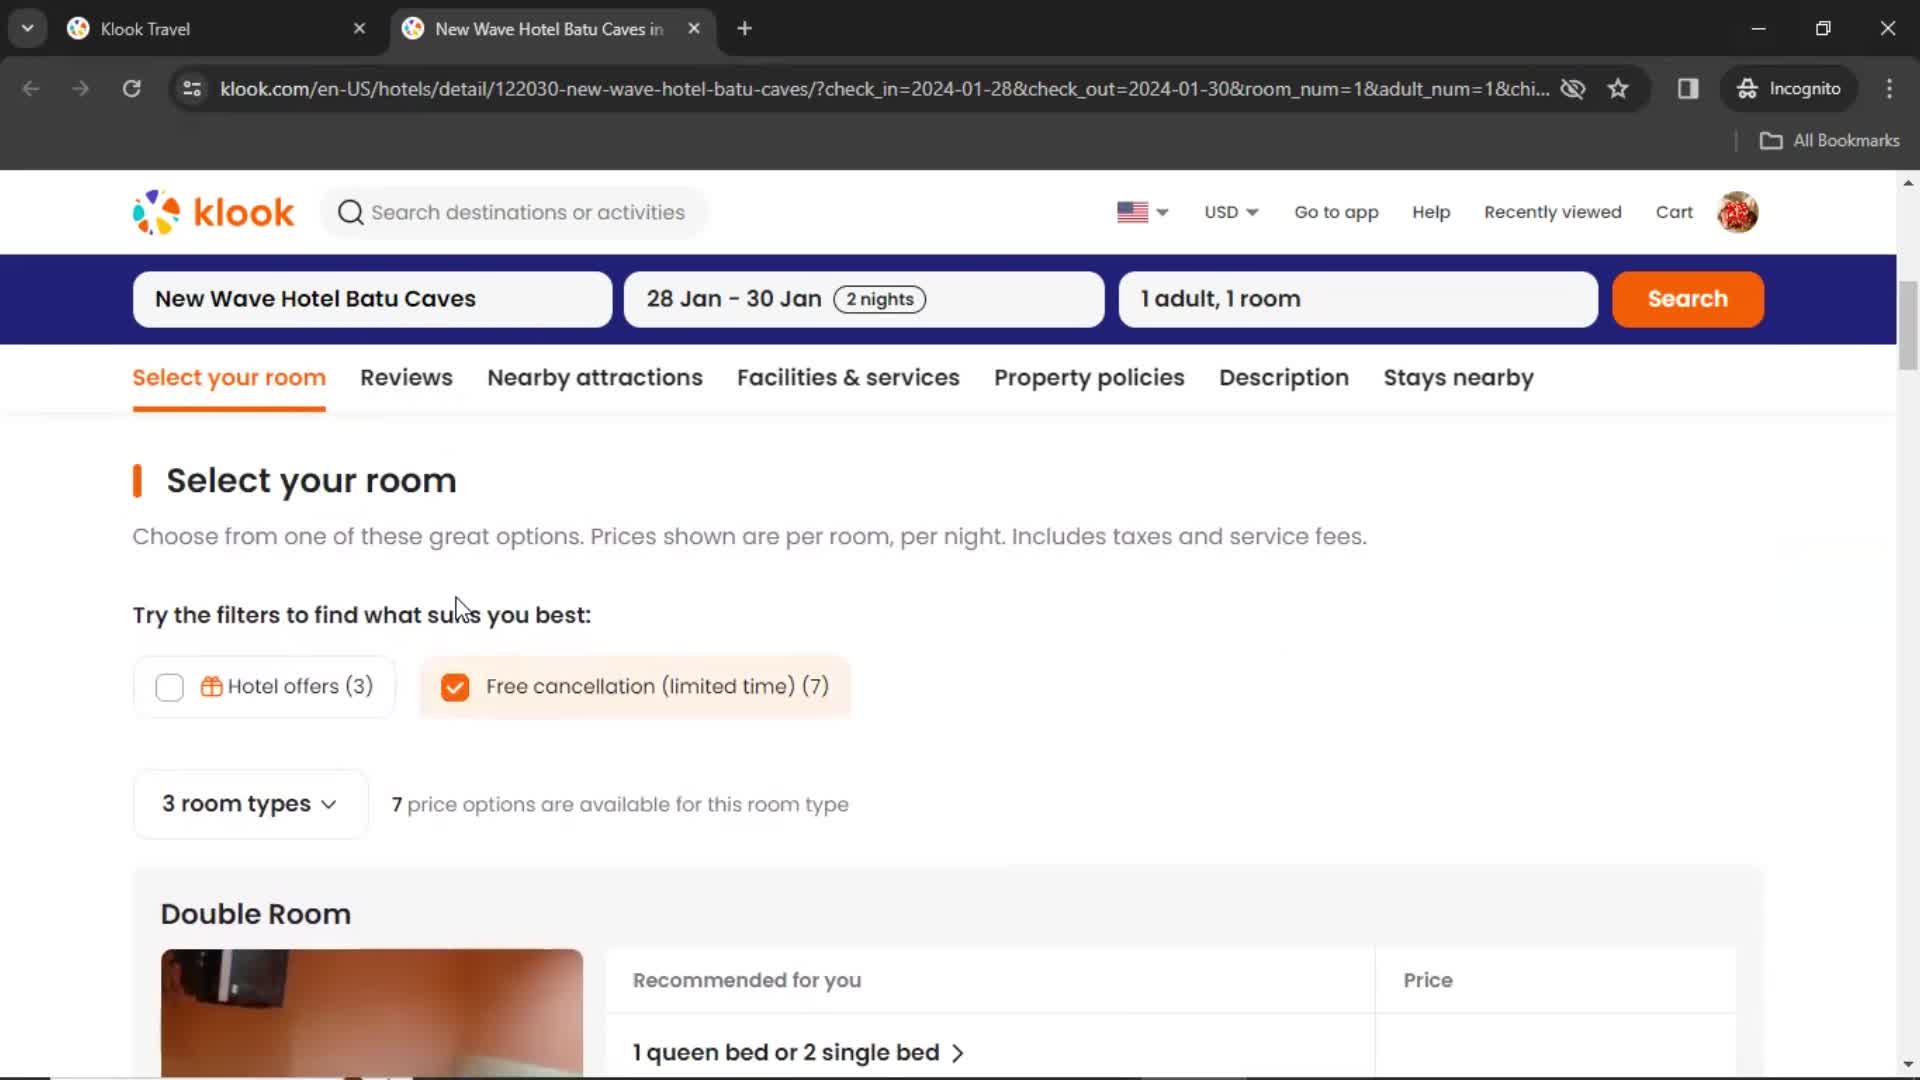
Task: Expand the 3 room types dropdown
Action: (248, 803)
